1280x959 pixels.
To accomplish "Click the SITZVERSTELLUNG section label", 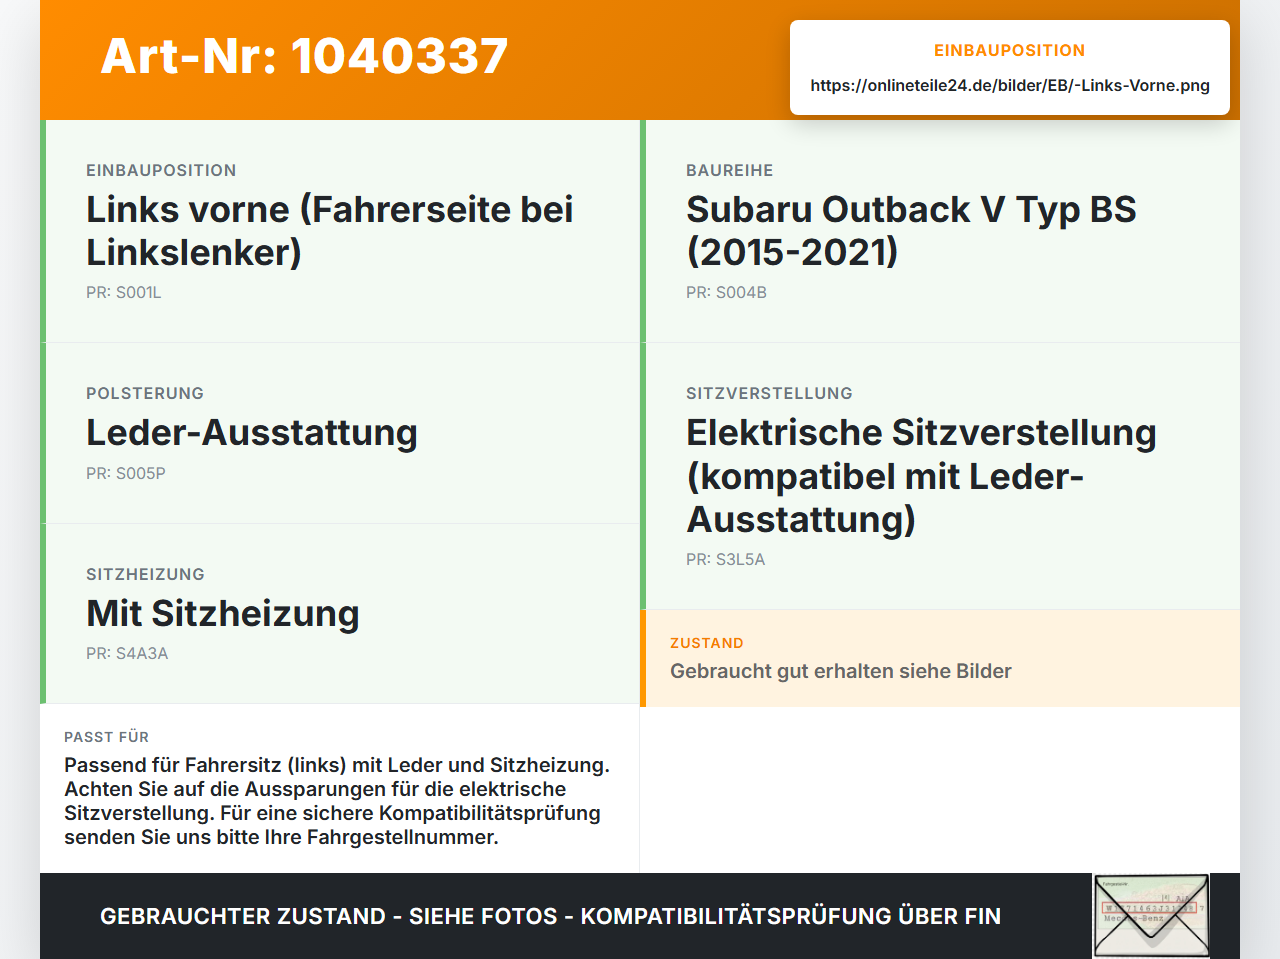I will point(769,394).
